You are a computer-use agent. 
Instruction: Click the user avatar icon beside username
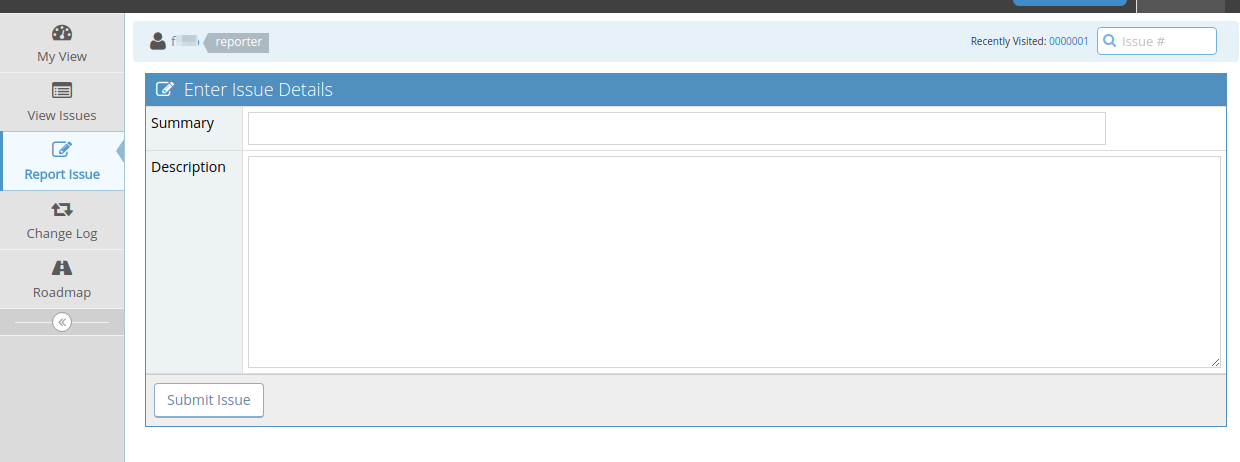tap(158, 41)
